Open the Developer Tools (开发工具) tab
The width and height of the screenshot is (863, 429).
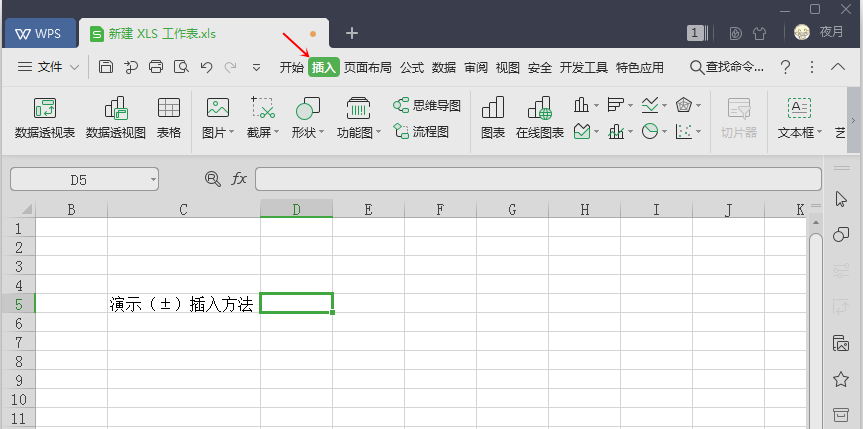click(583, 67)
